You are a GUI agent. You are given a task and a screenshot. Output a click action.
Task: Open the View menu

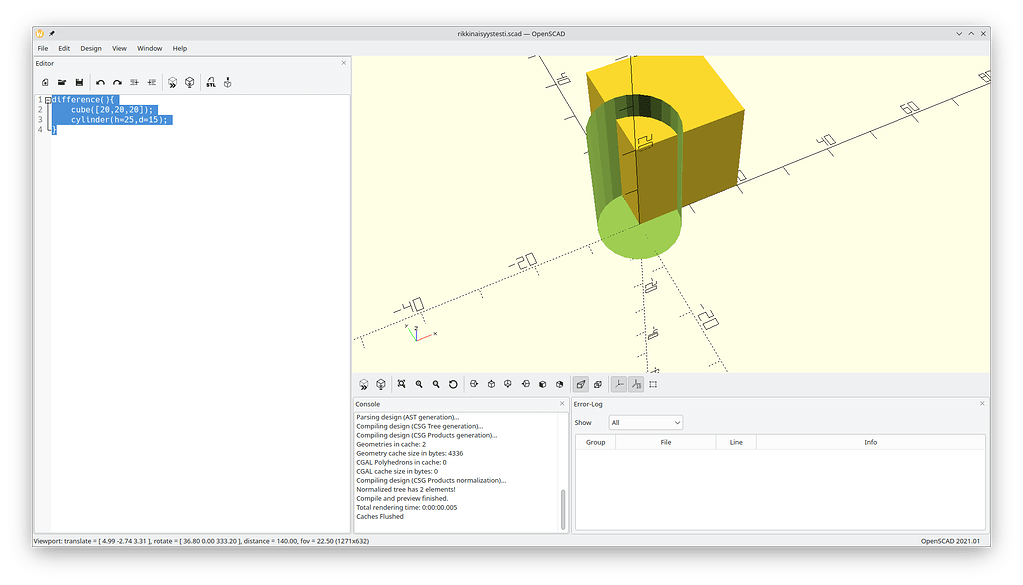click(x=119, y=48)
